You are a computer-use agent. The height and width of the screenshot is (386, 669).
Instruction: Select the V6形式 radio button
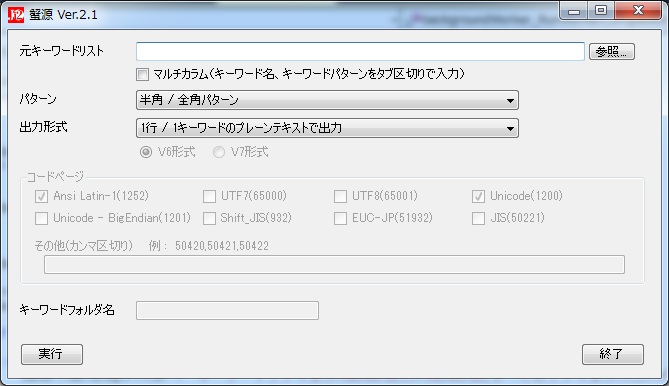coord(146,152)
